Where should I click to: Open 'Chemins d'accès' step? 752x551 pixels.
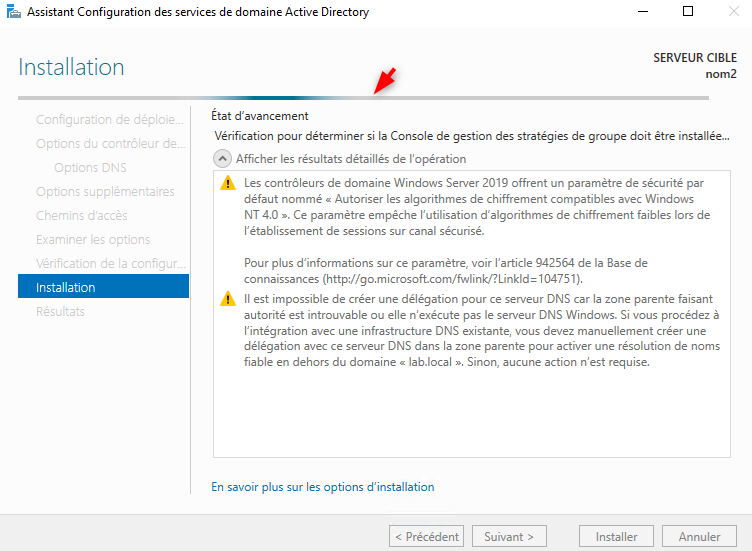tap(82, 215)
